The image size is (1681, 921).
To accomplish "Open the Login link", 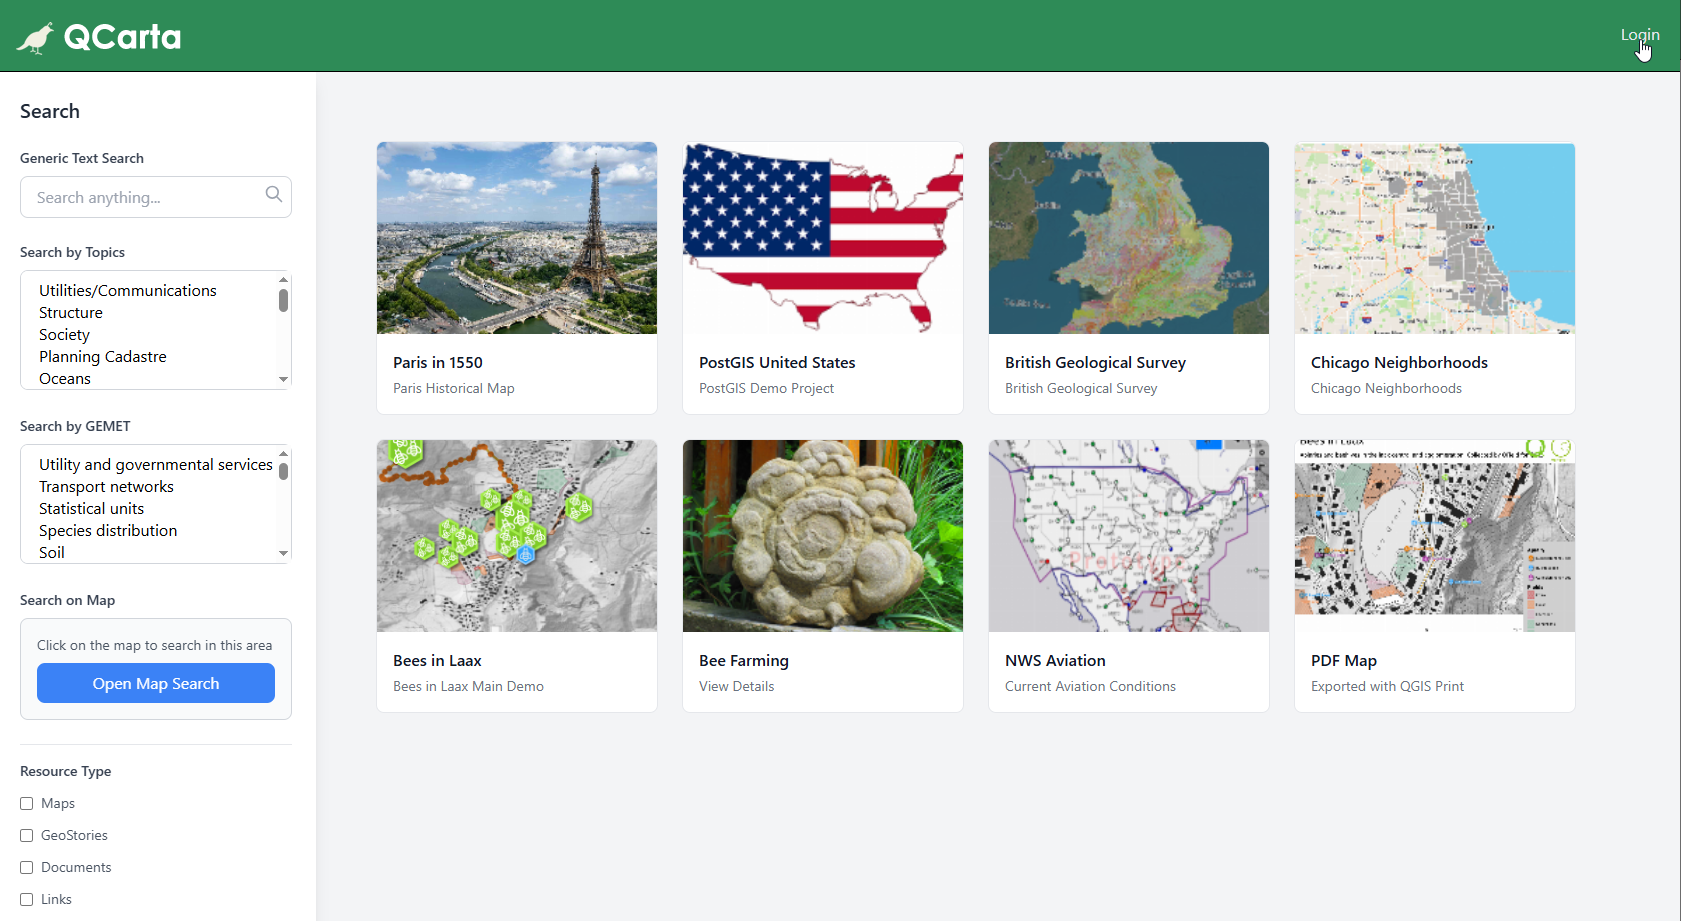I will [x=1640, y=35].
